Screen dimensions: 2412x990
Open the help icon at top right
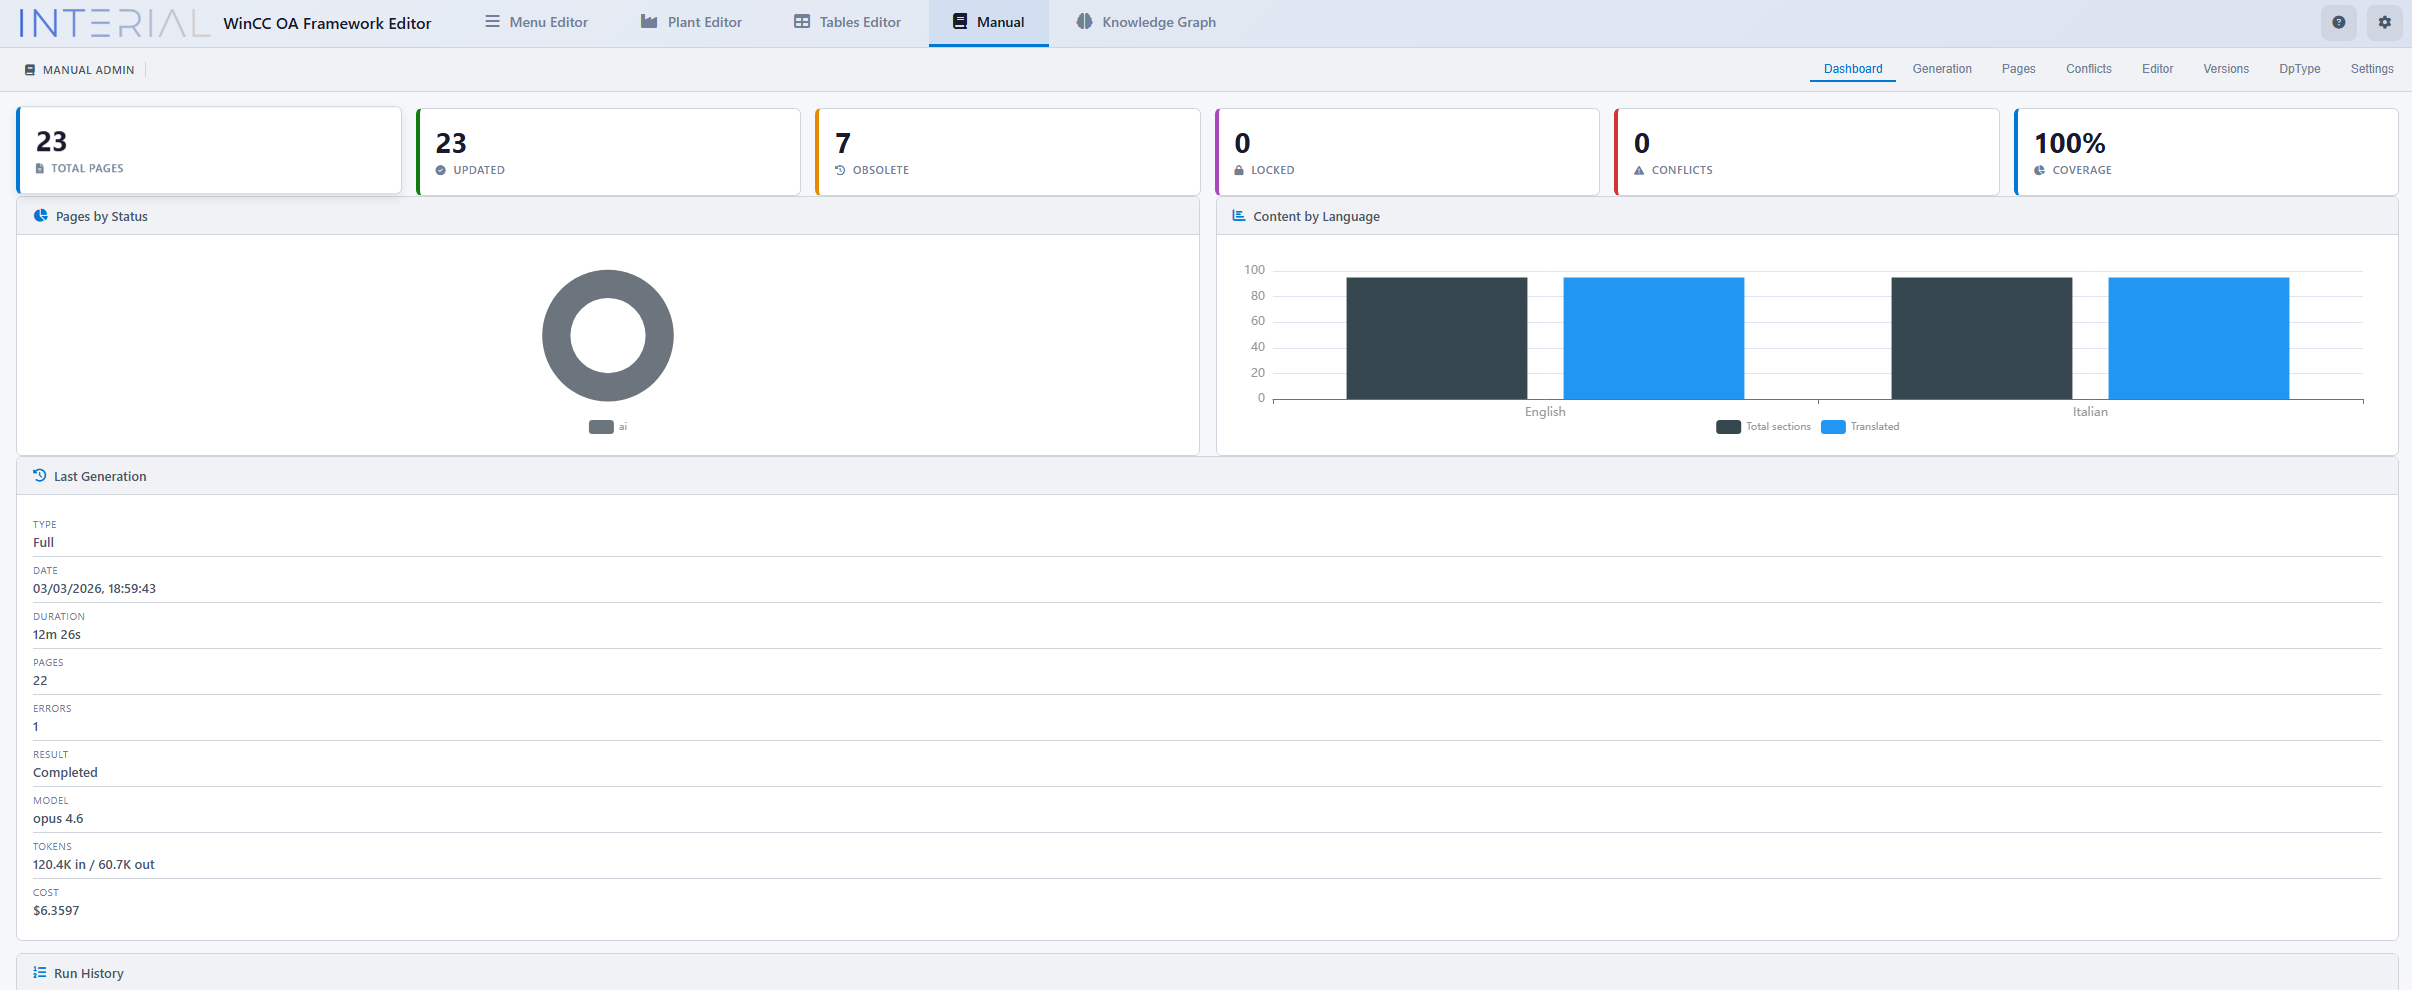click(2338, 21)
